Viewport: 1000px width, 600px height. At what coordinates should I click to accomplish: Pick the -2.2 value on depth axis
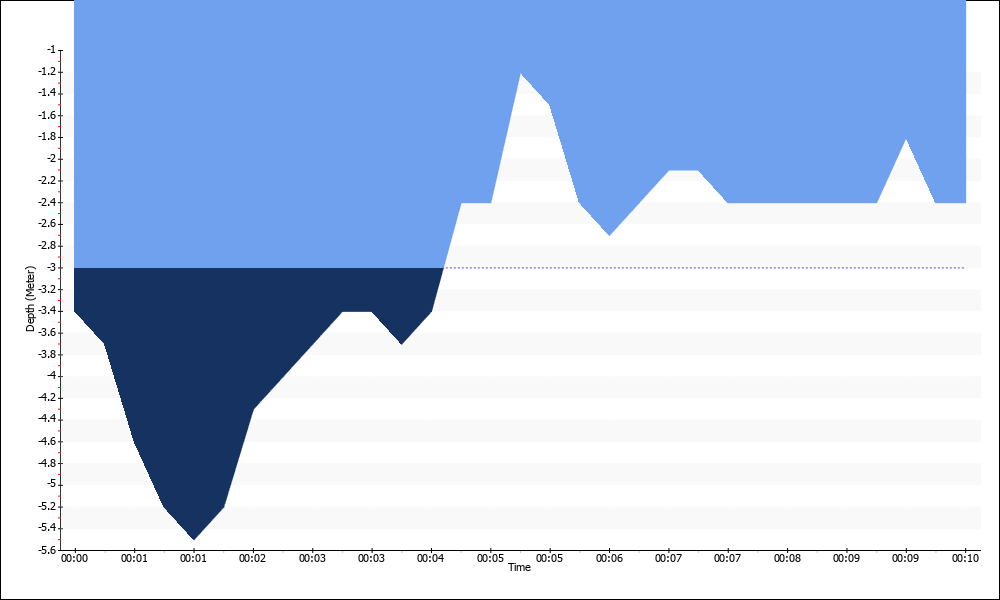pos(48,180)
